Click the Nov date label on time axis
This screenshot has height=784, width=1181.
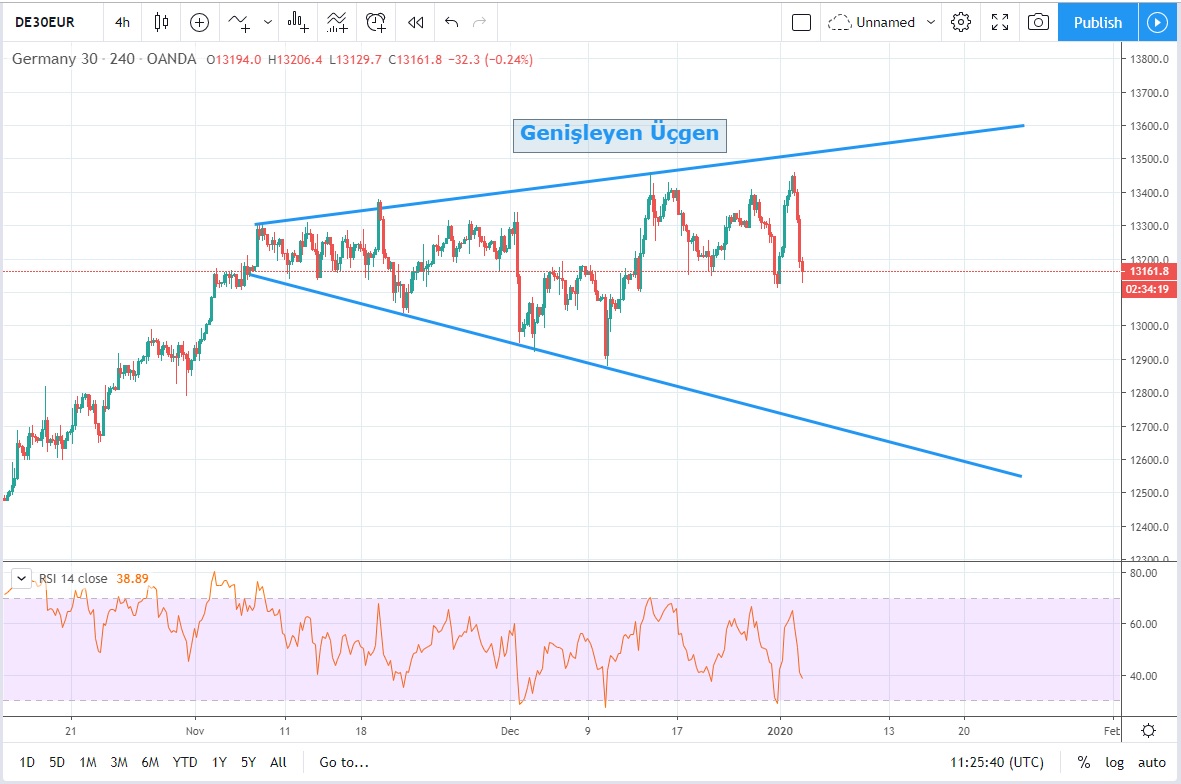[195, 731]
